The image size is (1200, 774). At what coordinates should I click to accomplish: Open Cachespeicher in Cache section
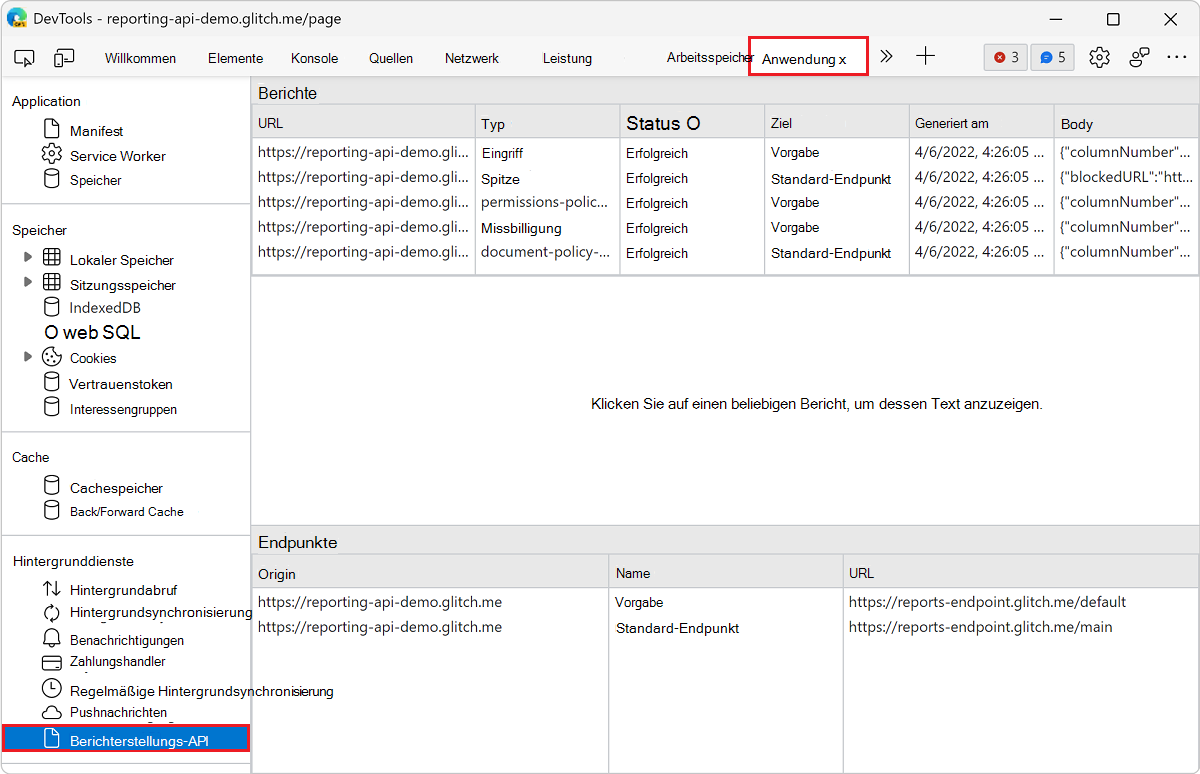tap(115, 488)
